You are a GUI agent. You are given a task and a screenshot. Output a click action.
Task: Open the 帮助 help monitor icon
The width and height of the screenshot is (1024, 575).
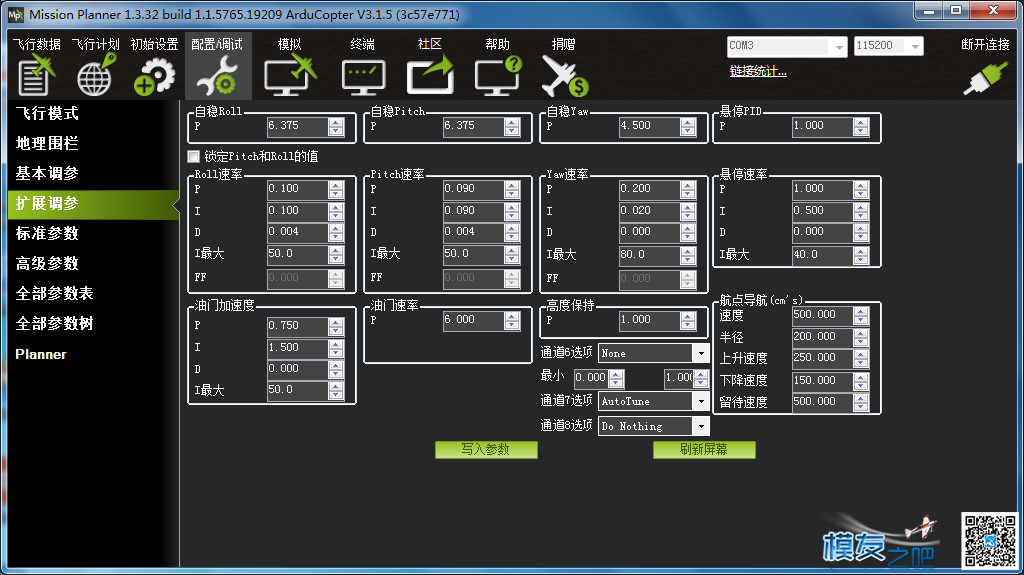point(498,75)
